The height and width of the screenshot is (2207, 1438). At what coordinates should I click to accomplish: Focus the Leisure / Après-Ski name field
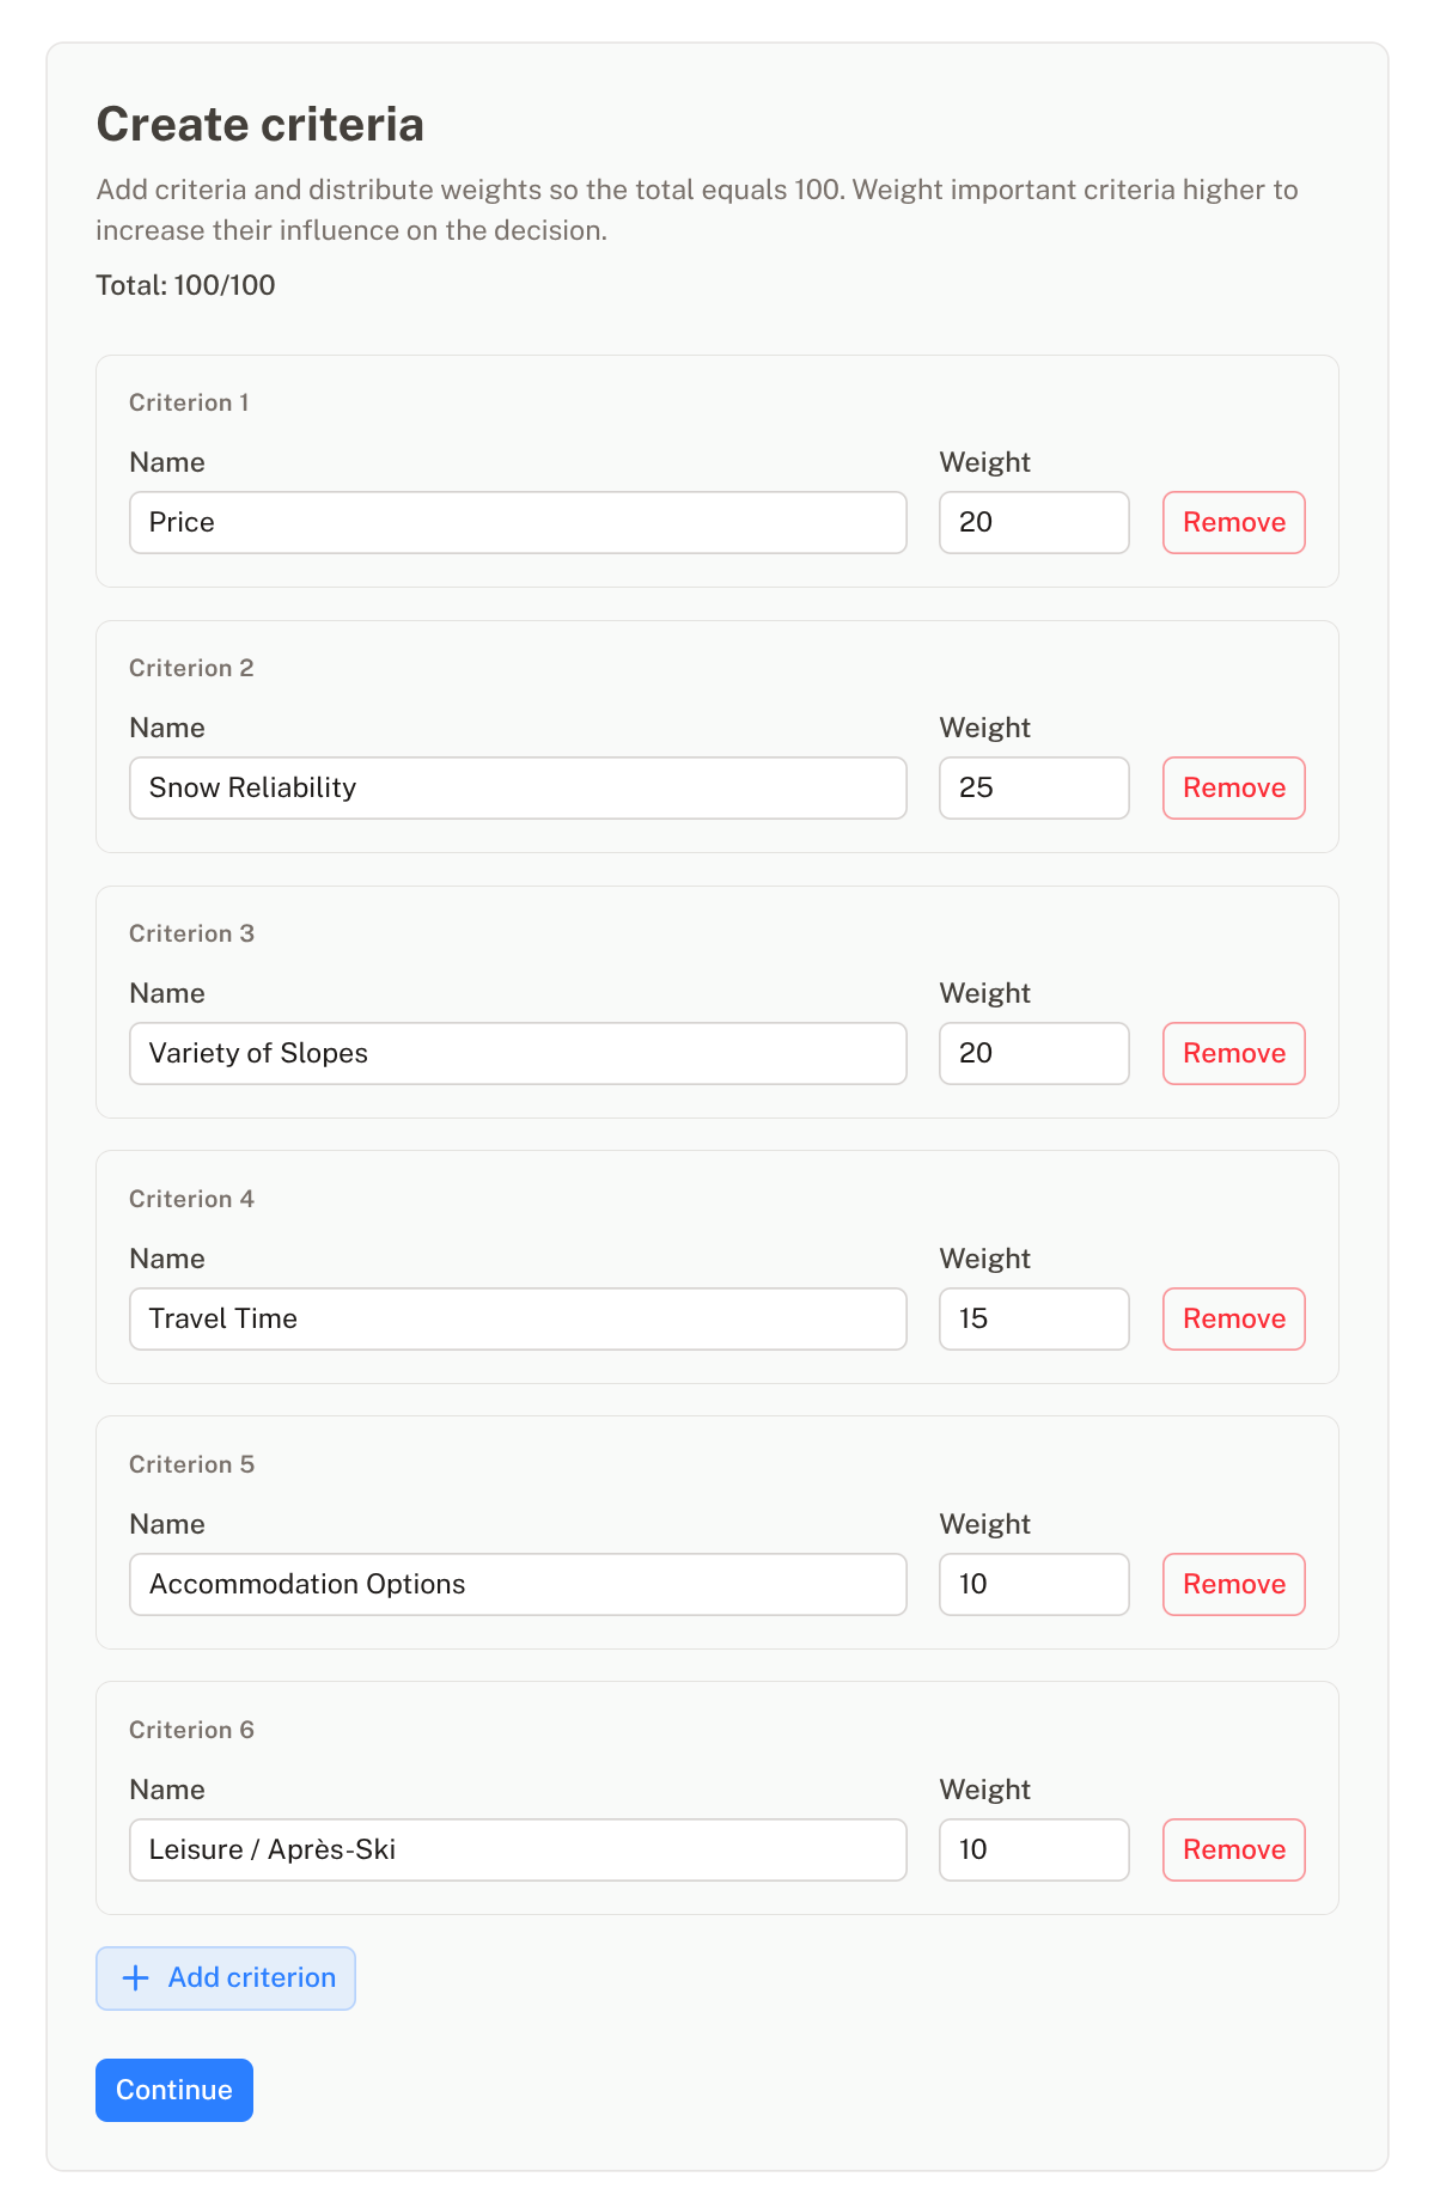click(517, 1849)
